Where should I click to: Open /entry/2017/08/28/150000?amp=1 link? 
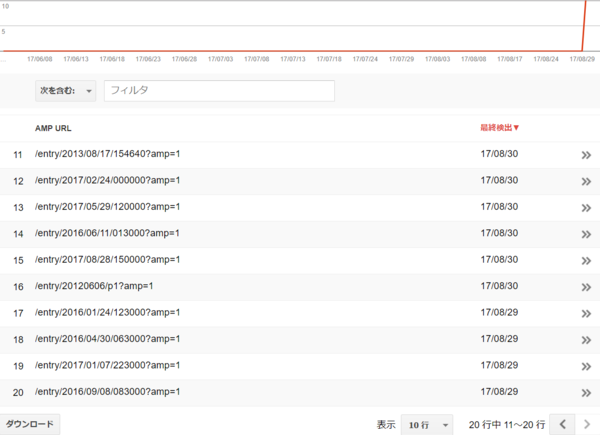[108, 259]
